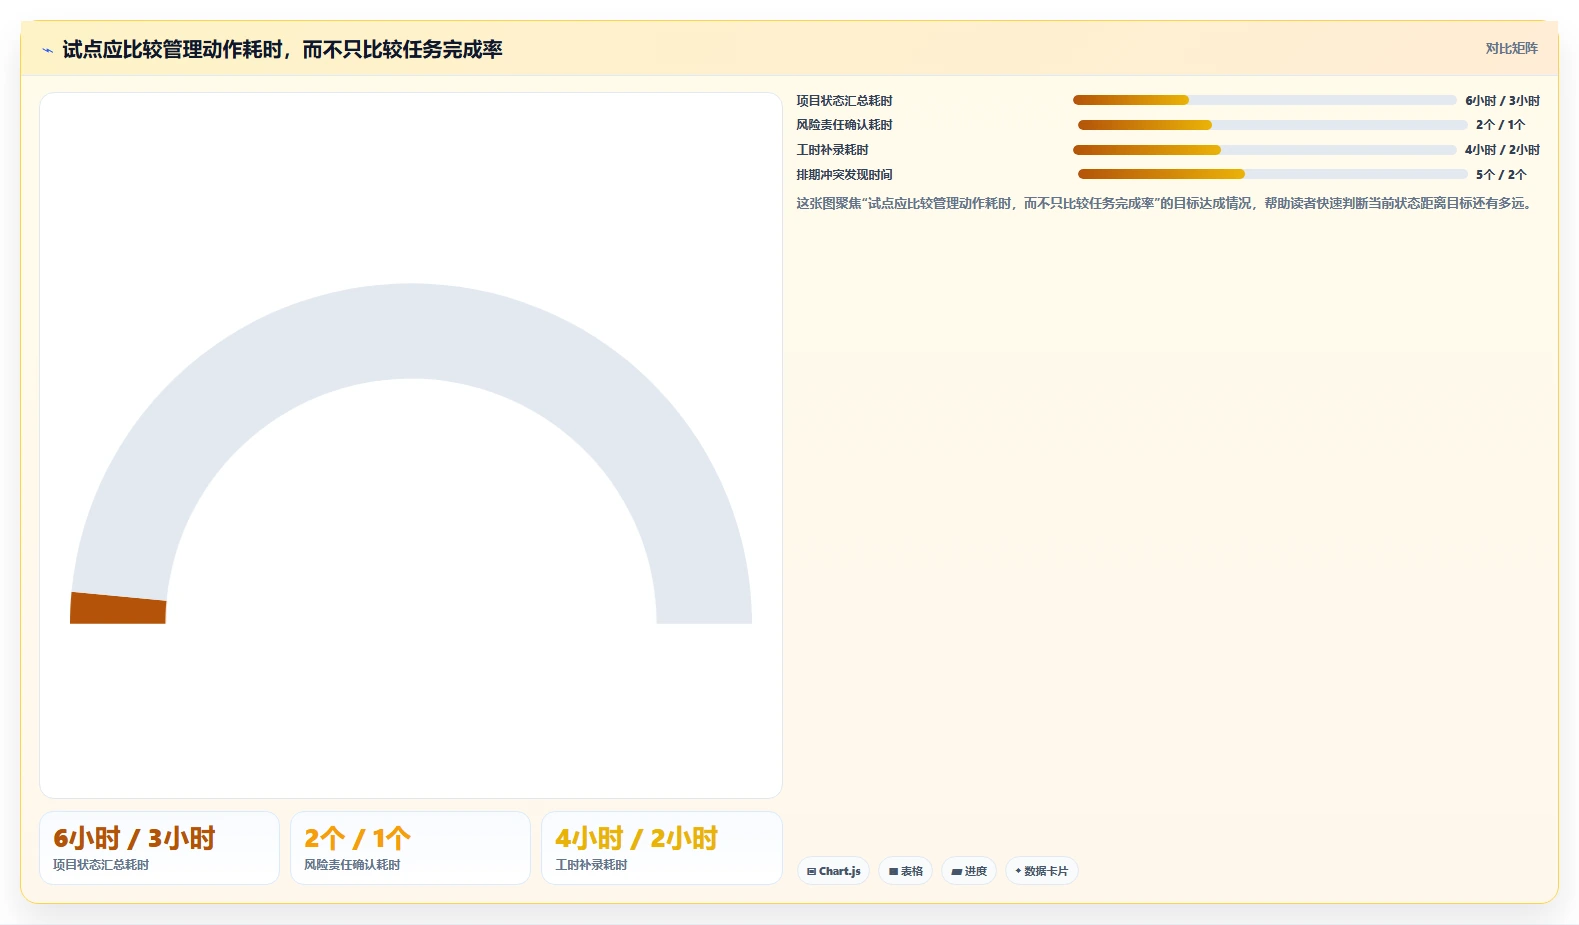Open the 4小时 / 2小时 stat card
Screen dimensions: 1579x925
(x=661, y=848)
